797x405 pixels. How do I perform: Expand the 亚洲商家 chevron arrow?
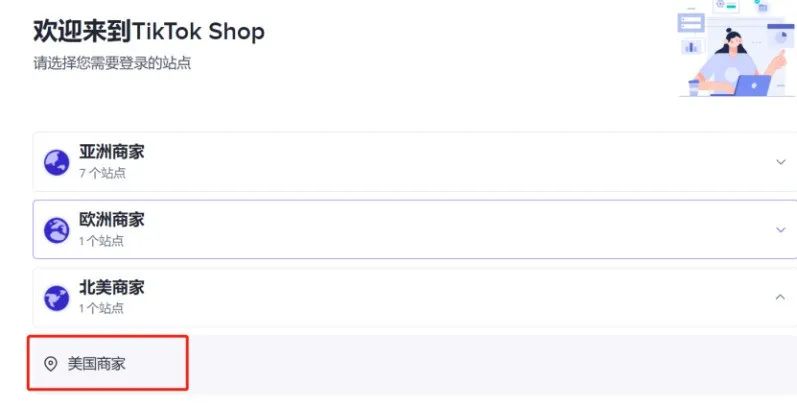tap(780, 162)
